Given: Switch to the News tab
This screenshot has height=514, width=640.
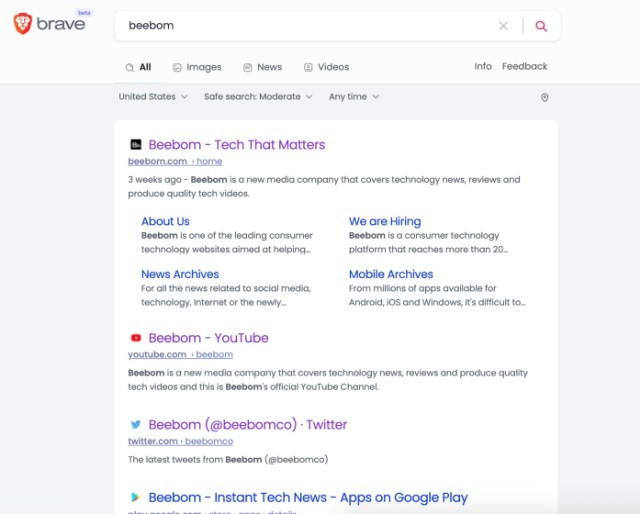Looking at the screenshot, I should coord(262,67).
